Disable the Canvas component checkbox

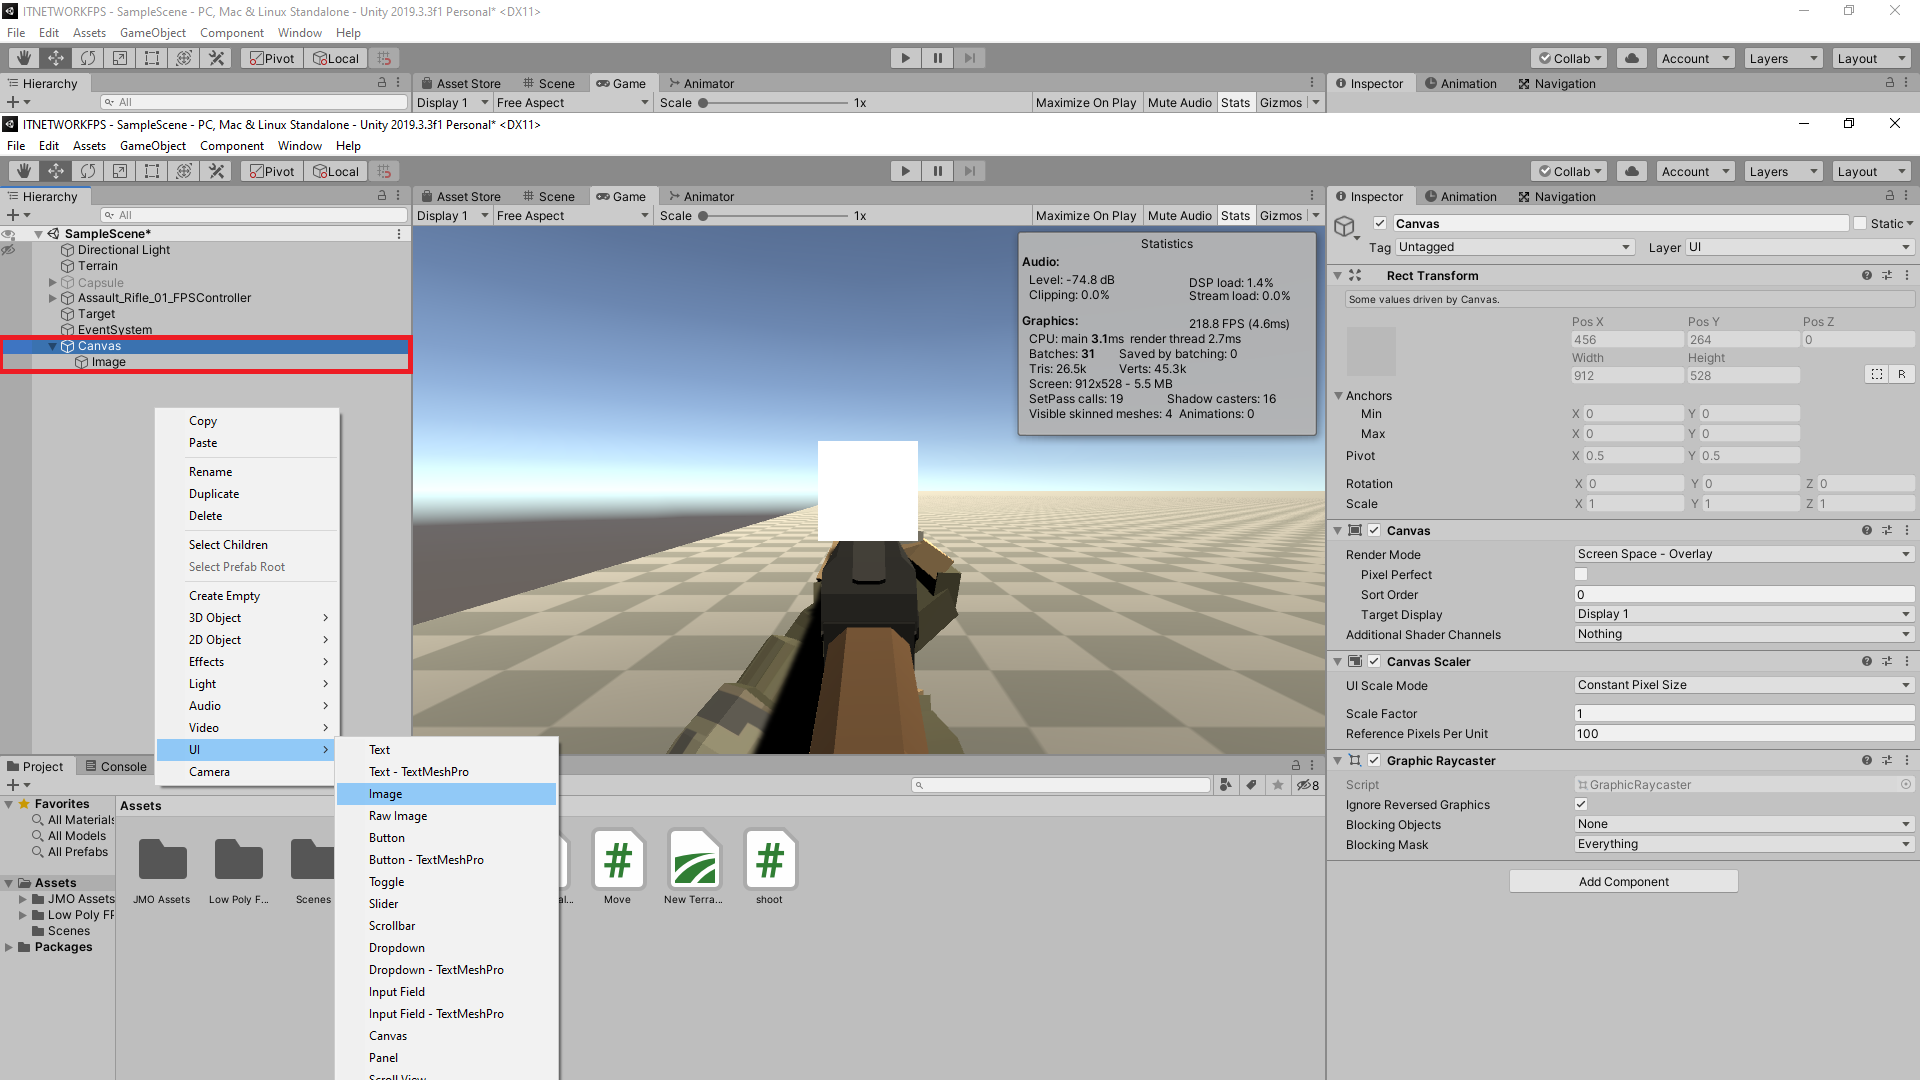coord(1374,530)
